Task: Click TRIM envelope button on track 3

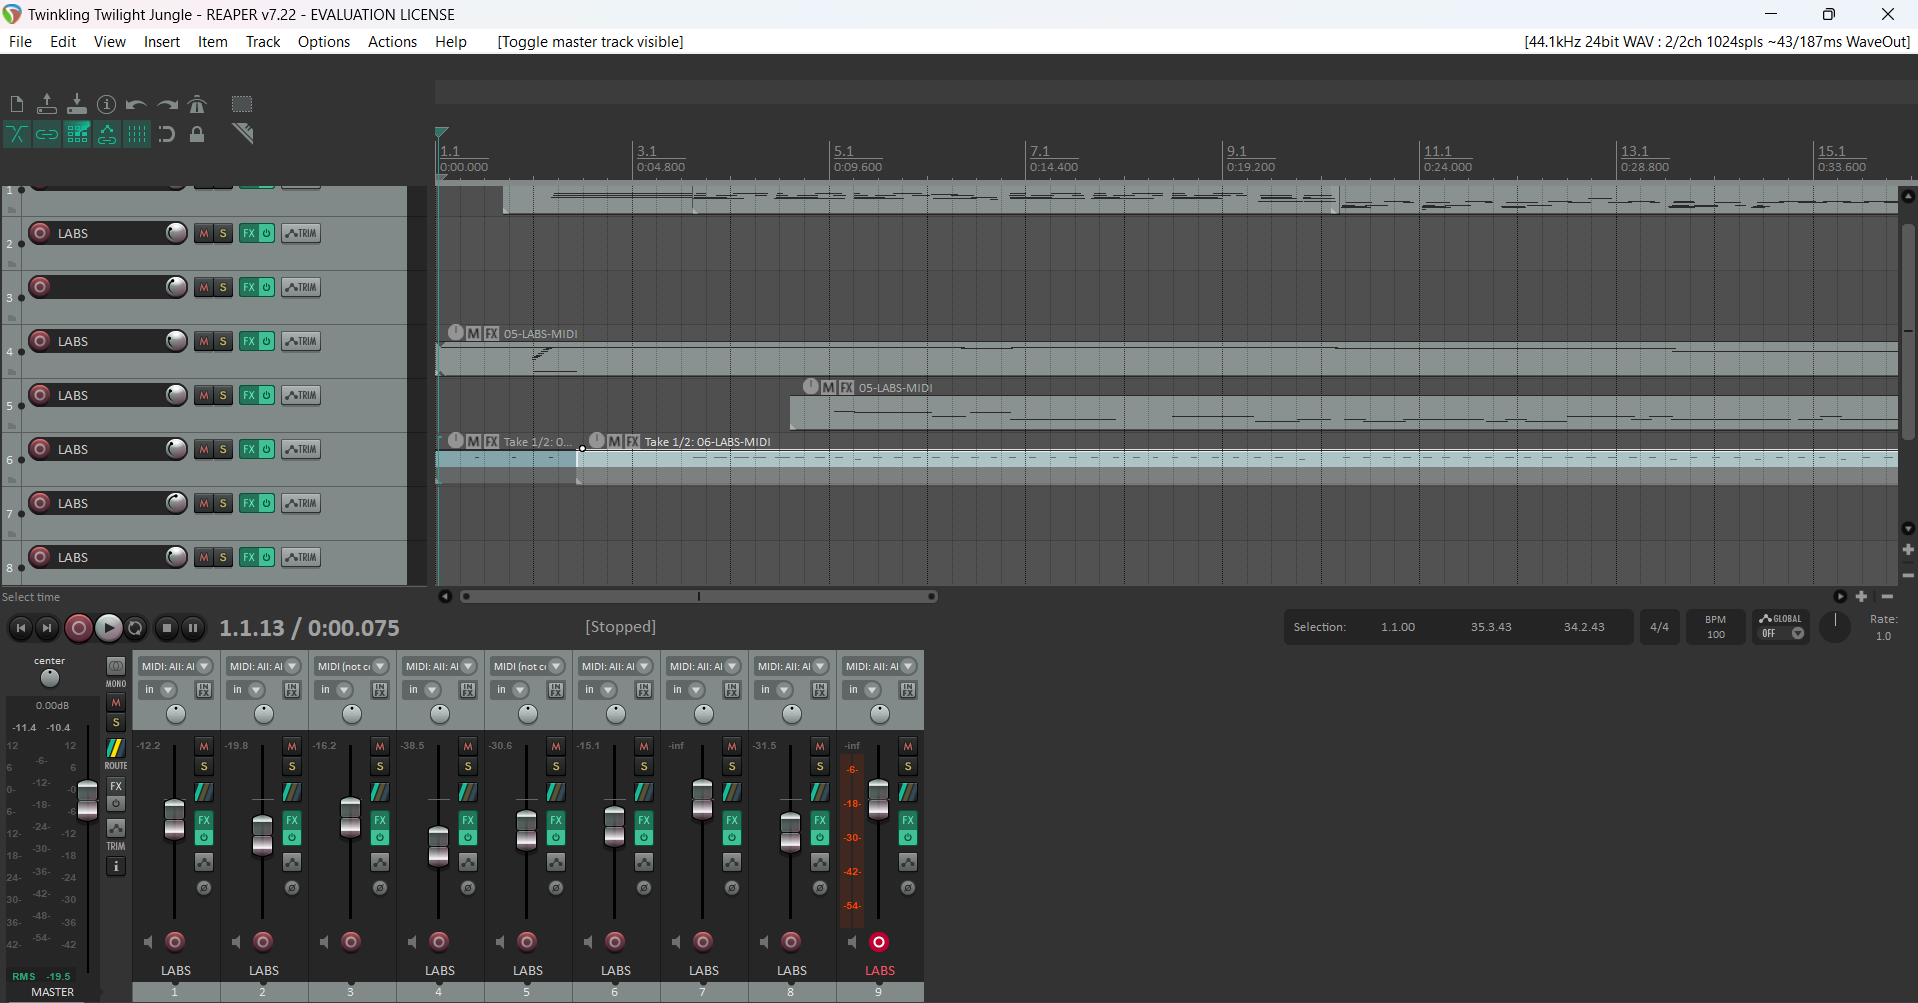Action: coord(301,287)
